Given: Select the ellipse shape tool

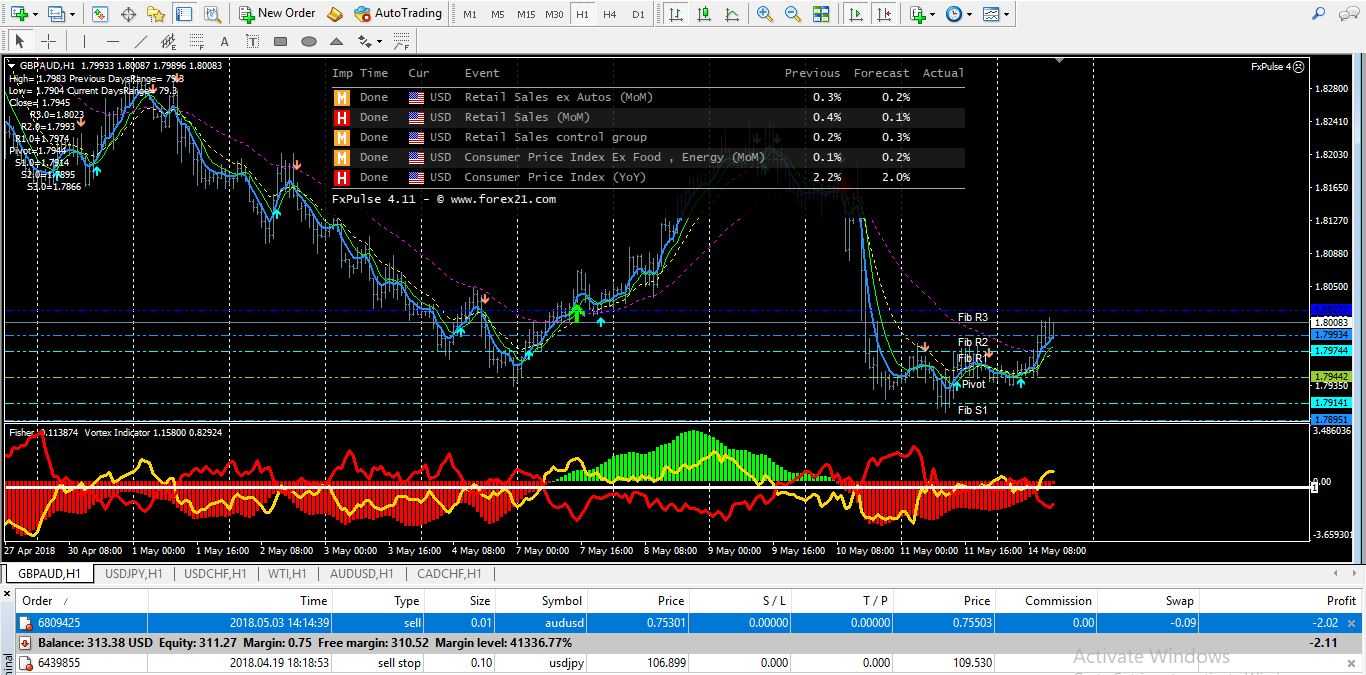Looking at the screenshot, I should click(309, 41).
